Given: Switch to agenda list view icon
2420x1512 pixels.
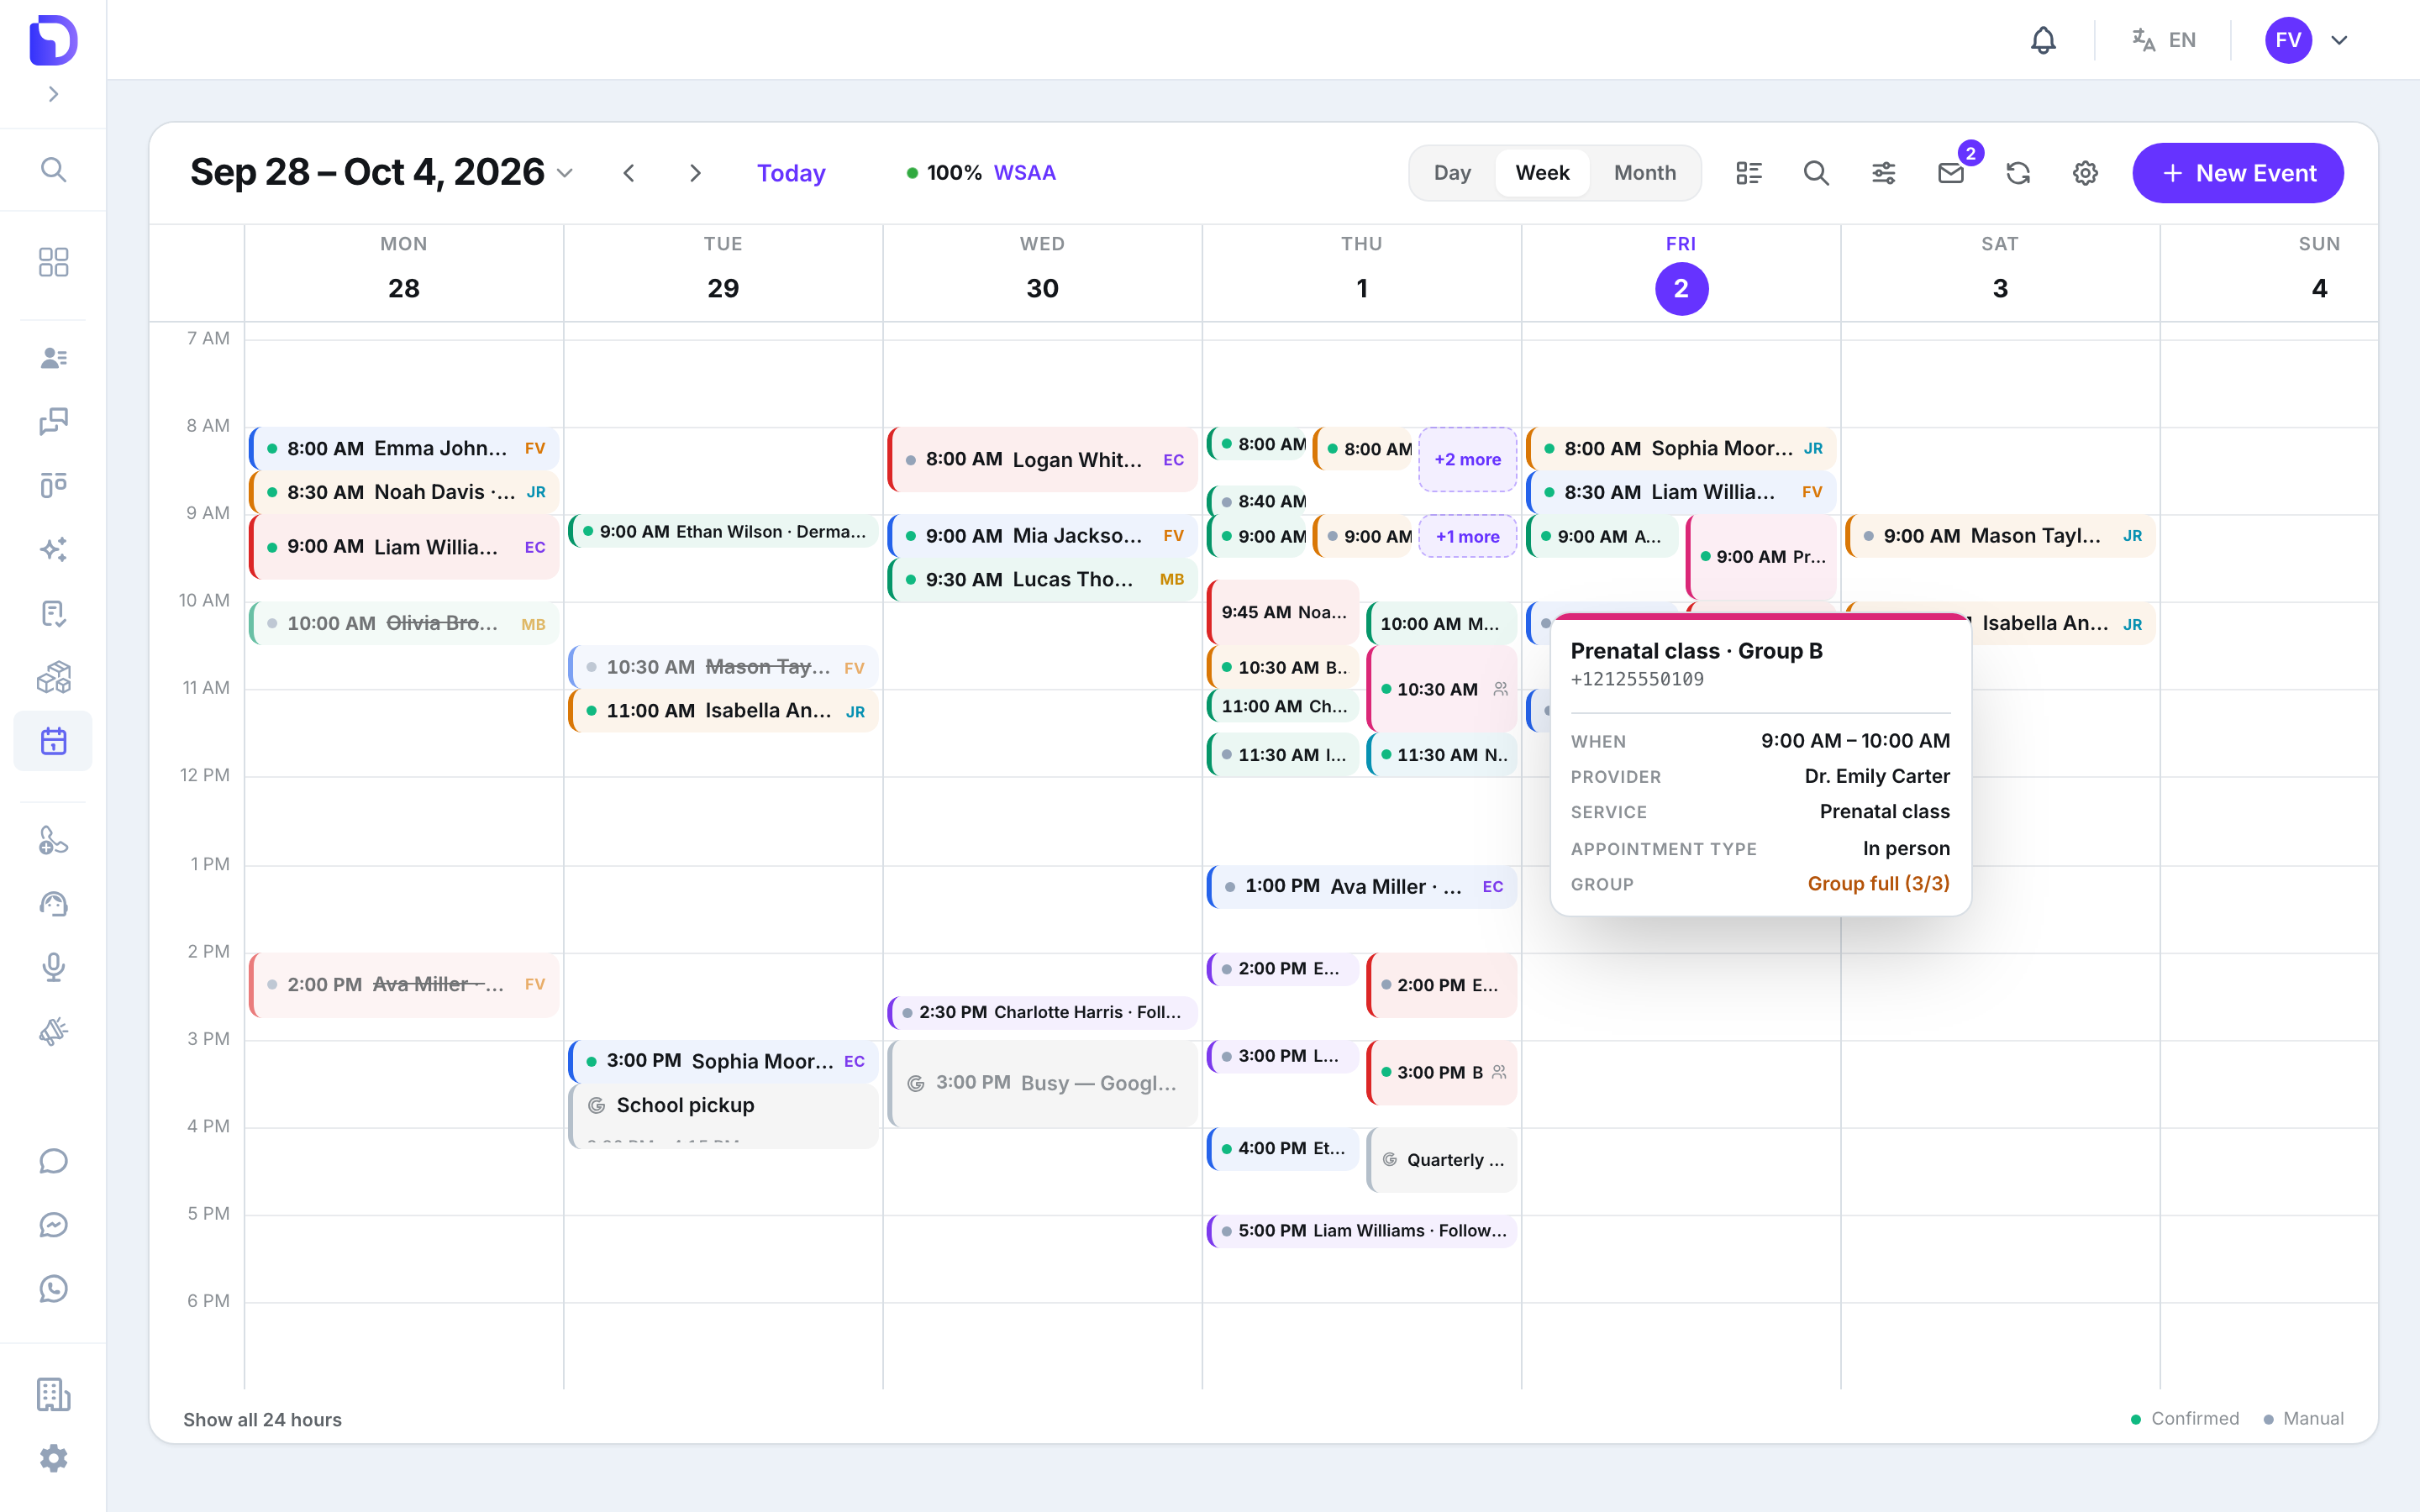Looking at the screenshot, I should pyautogui.click(x=1749, y=173).
